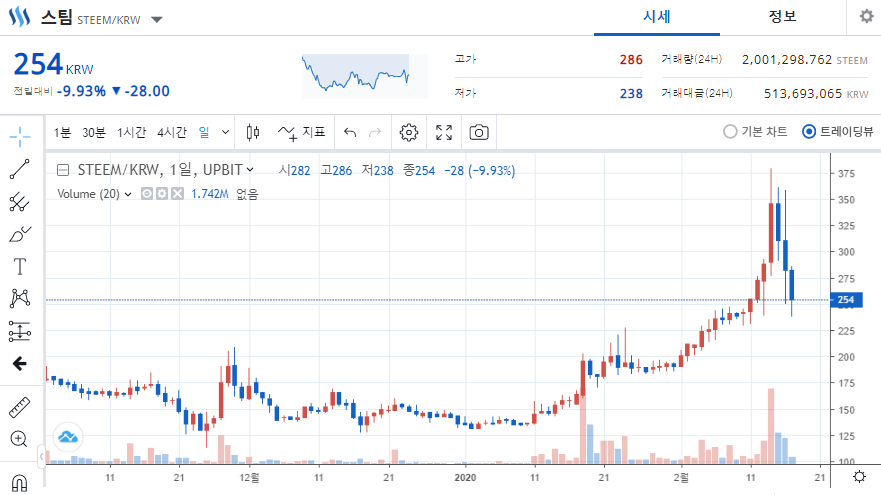Viewport: 881px width, 495px height.
Task: Toggle the magnet snap mode
Action: point(20,483)
